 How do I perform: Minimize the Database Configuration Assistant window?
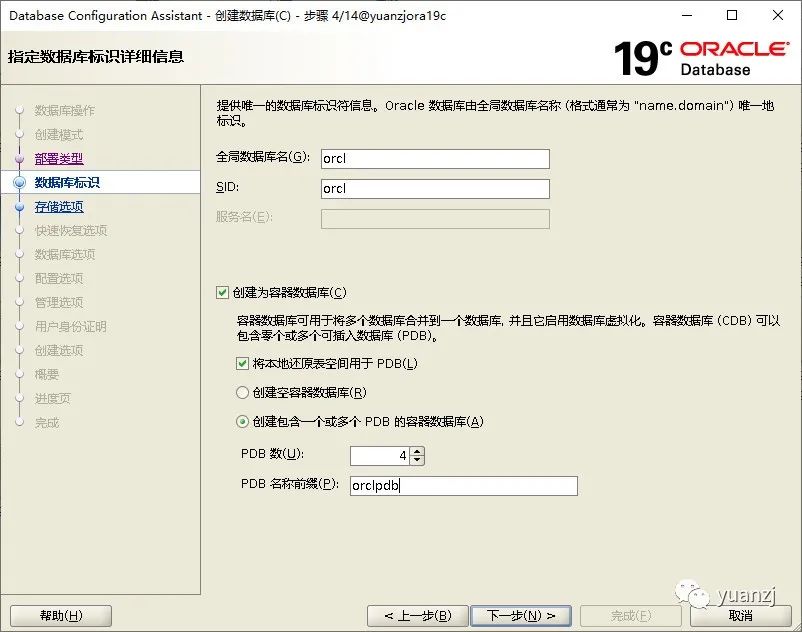coord(687,15)
